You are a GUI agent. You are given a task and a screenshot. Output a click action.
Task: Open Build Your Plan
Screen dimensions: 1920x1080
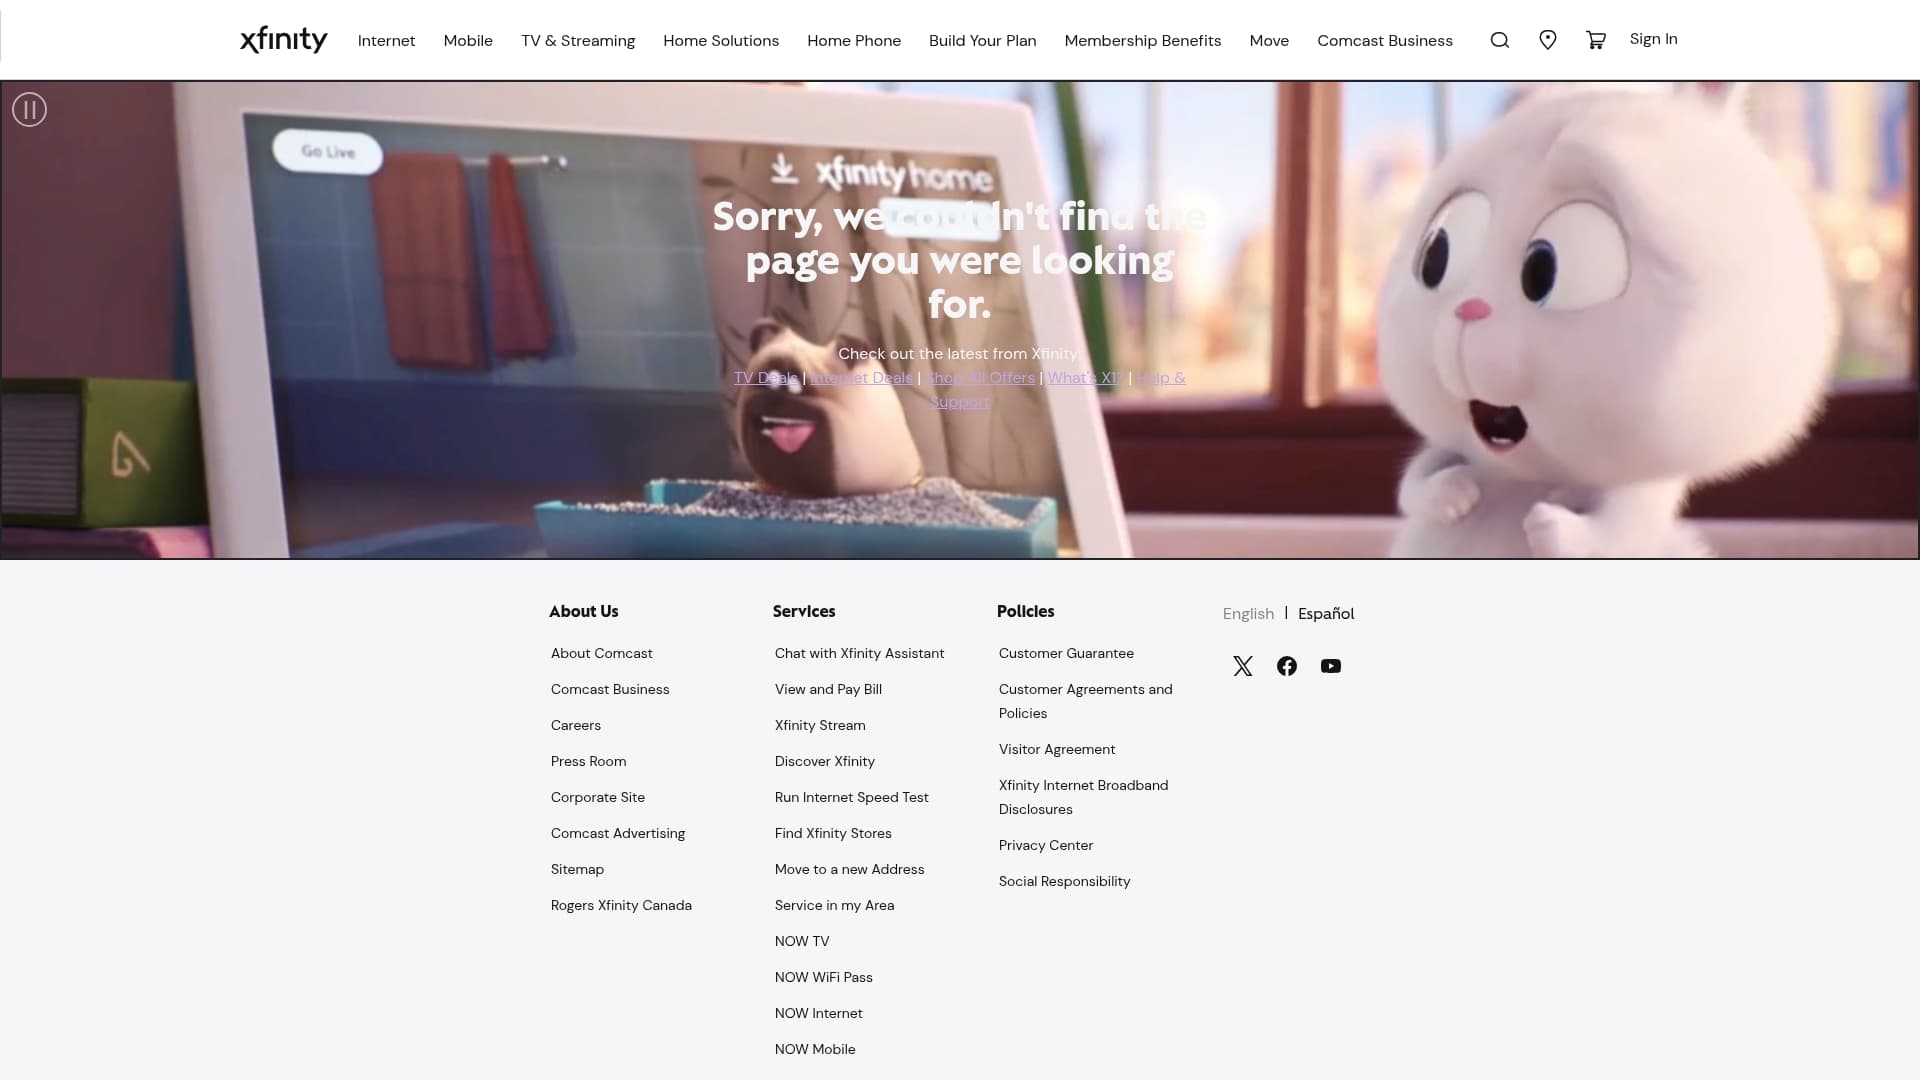pos(983,41)
